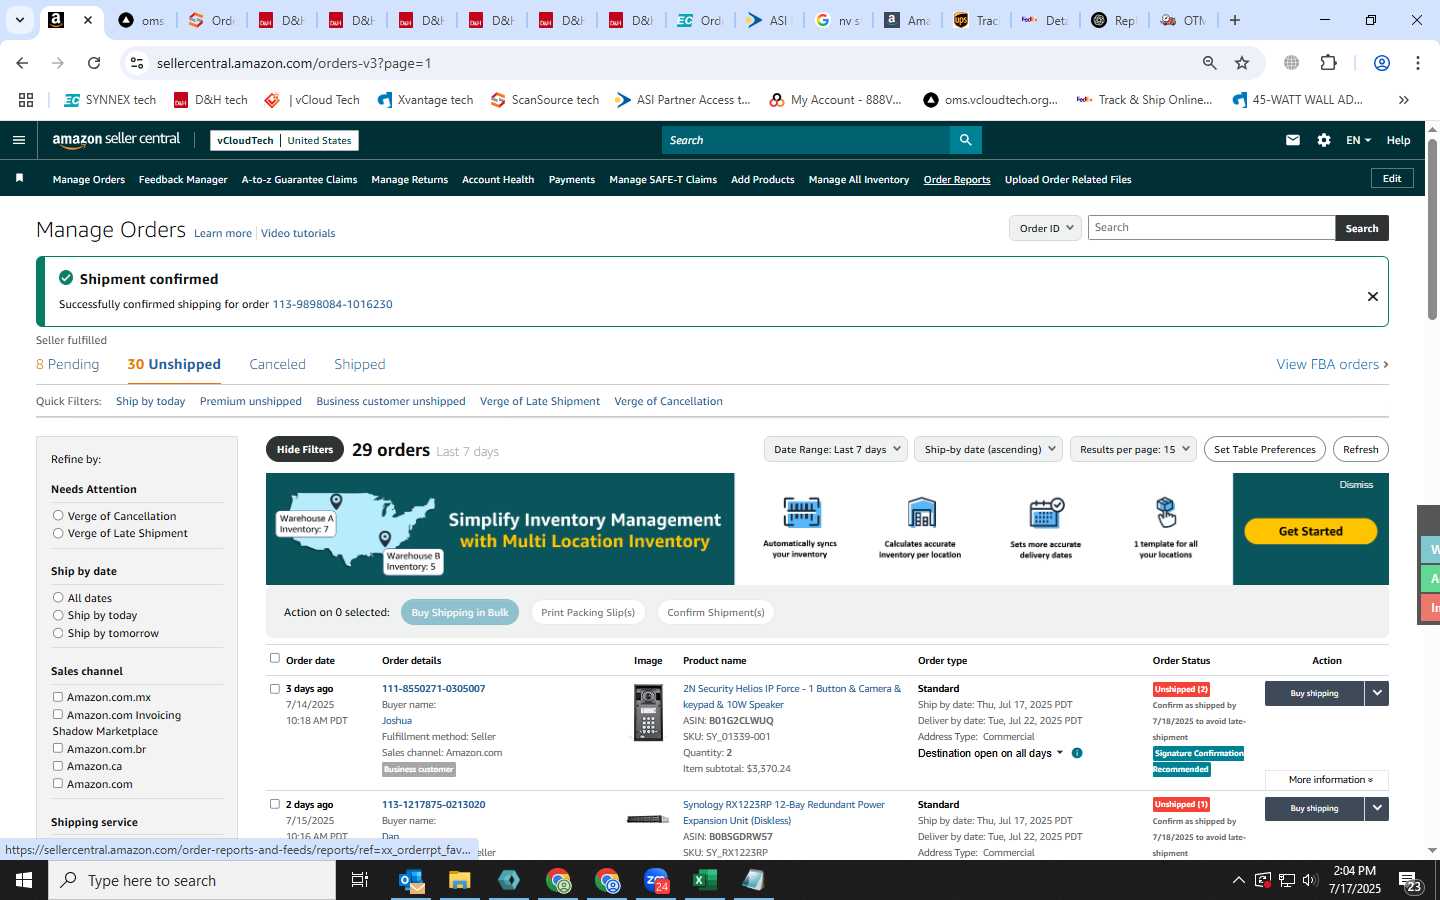
Task: Open Excel from the taskbar
Action: (x=705, y=880)
